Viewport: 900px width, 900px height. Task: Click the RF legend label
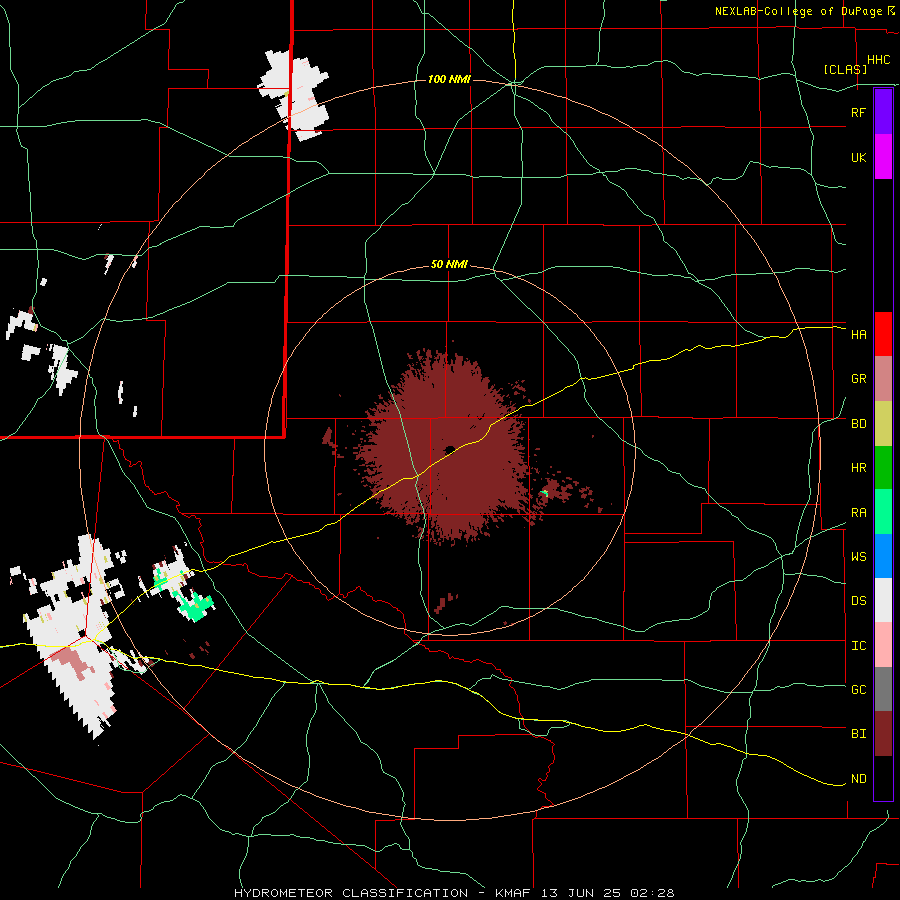[858, 112]
